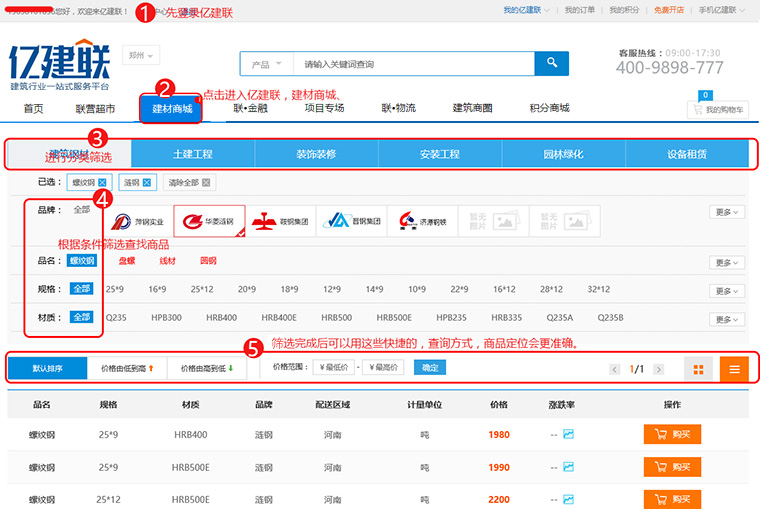The height and width of the screenshot is (509, 760).
Task: Expand the brand row 更多 list
Action: 726,212
